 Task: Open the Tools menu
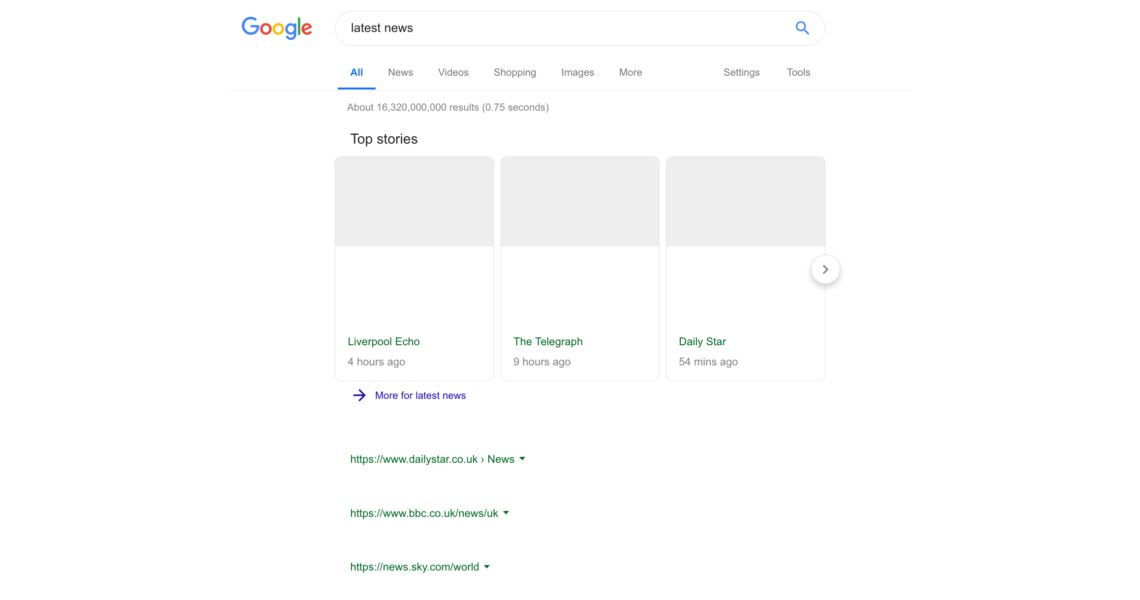798,72
